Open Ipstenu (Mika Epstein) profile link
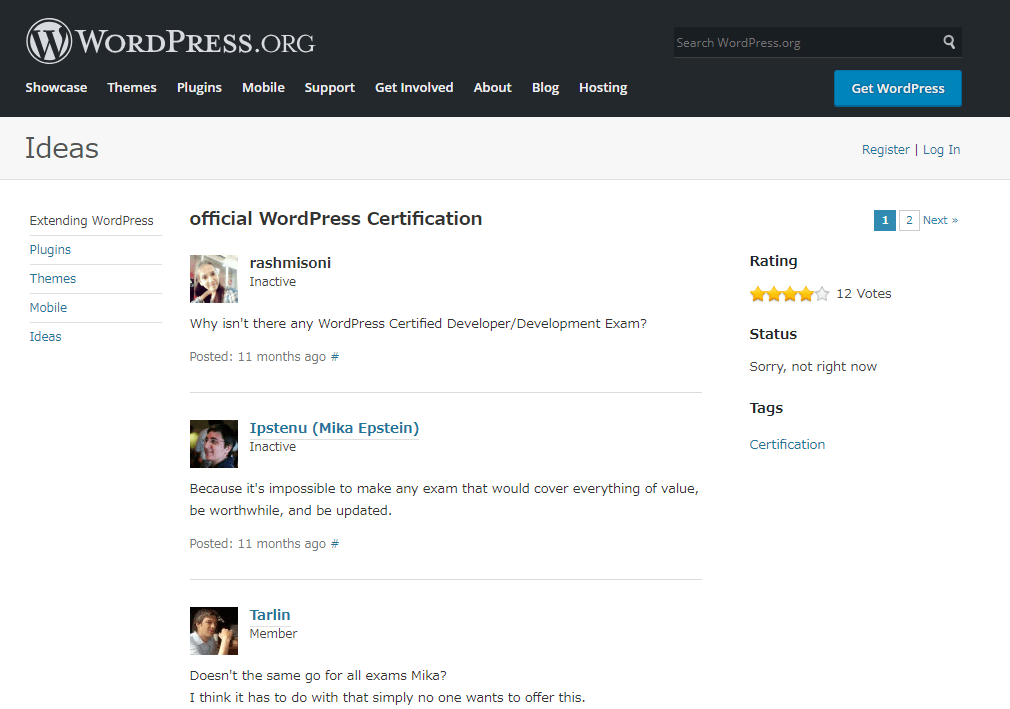1010x709 pixels. point(334,428)
